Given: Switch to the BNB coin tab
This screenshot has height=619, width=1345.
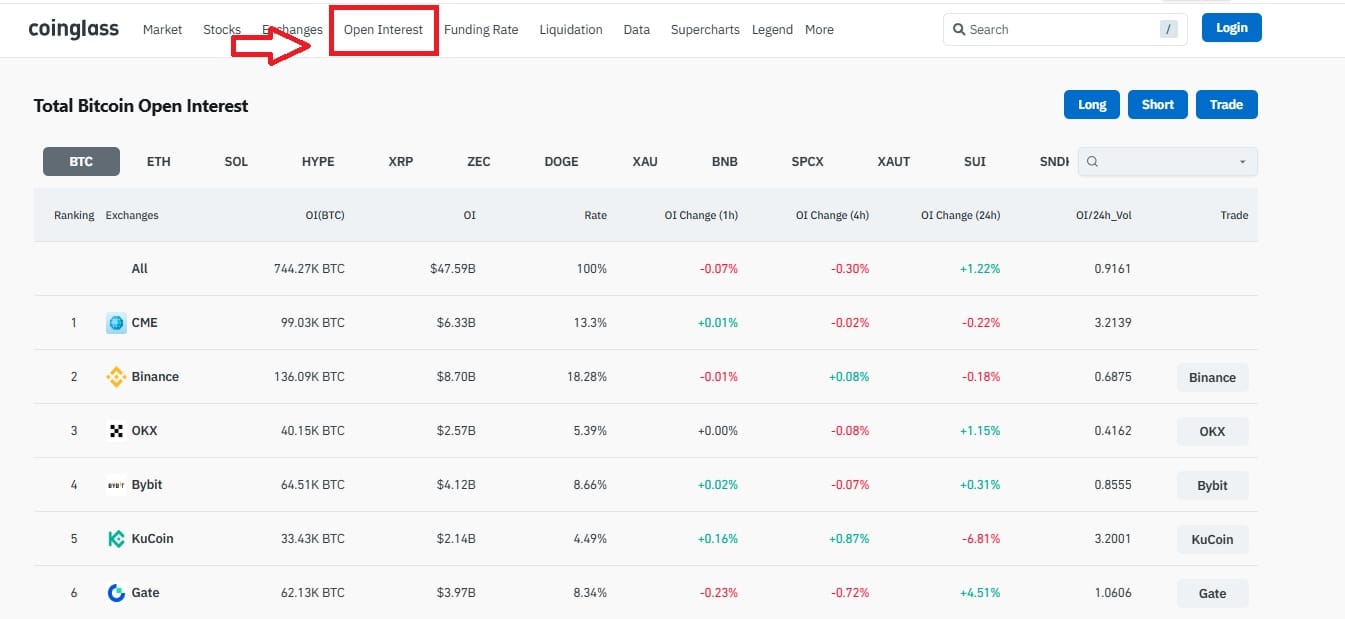Looking at the screenshot, I should (725, 162).
